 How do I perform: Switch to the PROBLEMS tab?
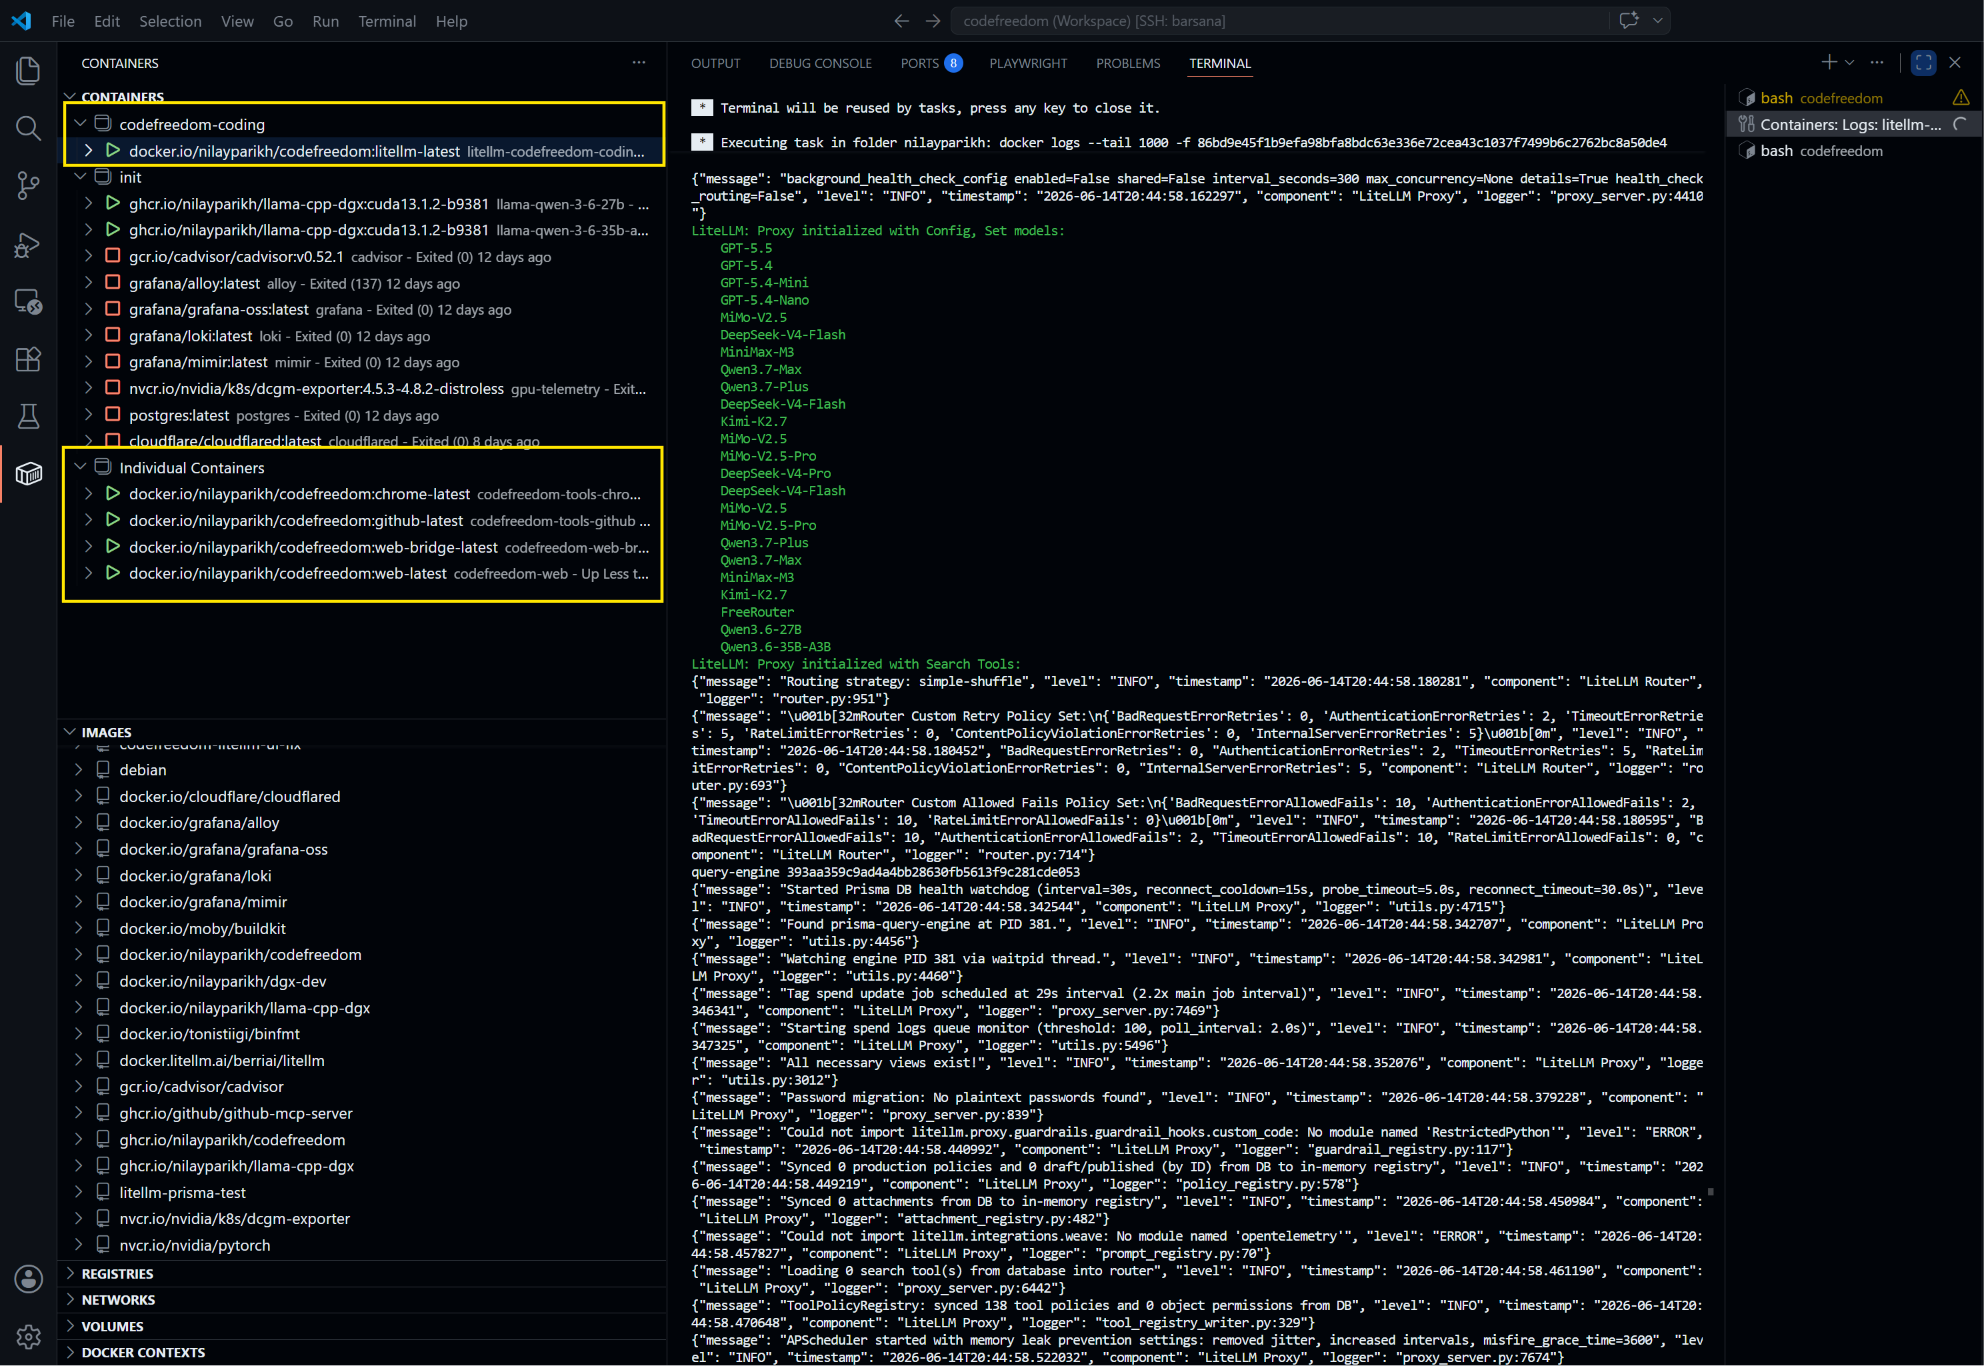1128,63
